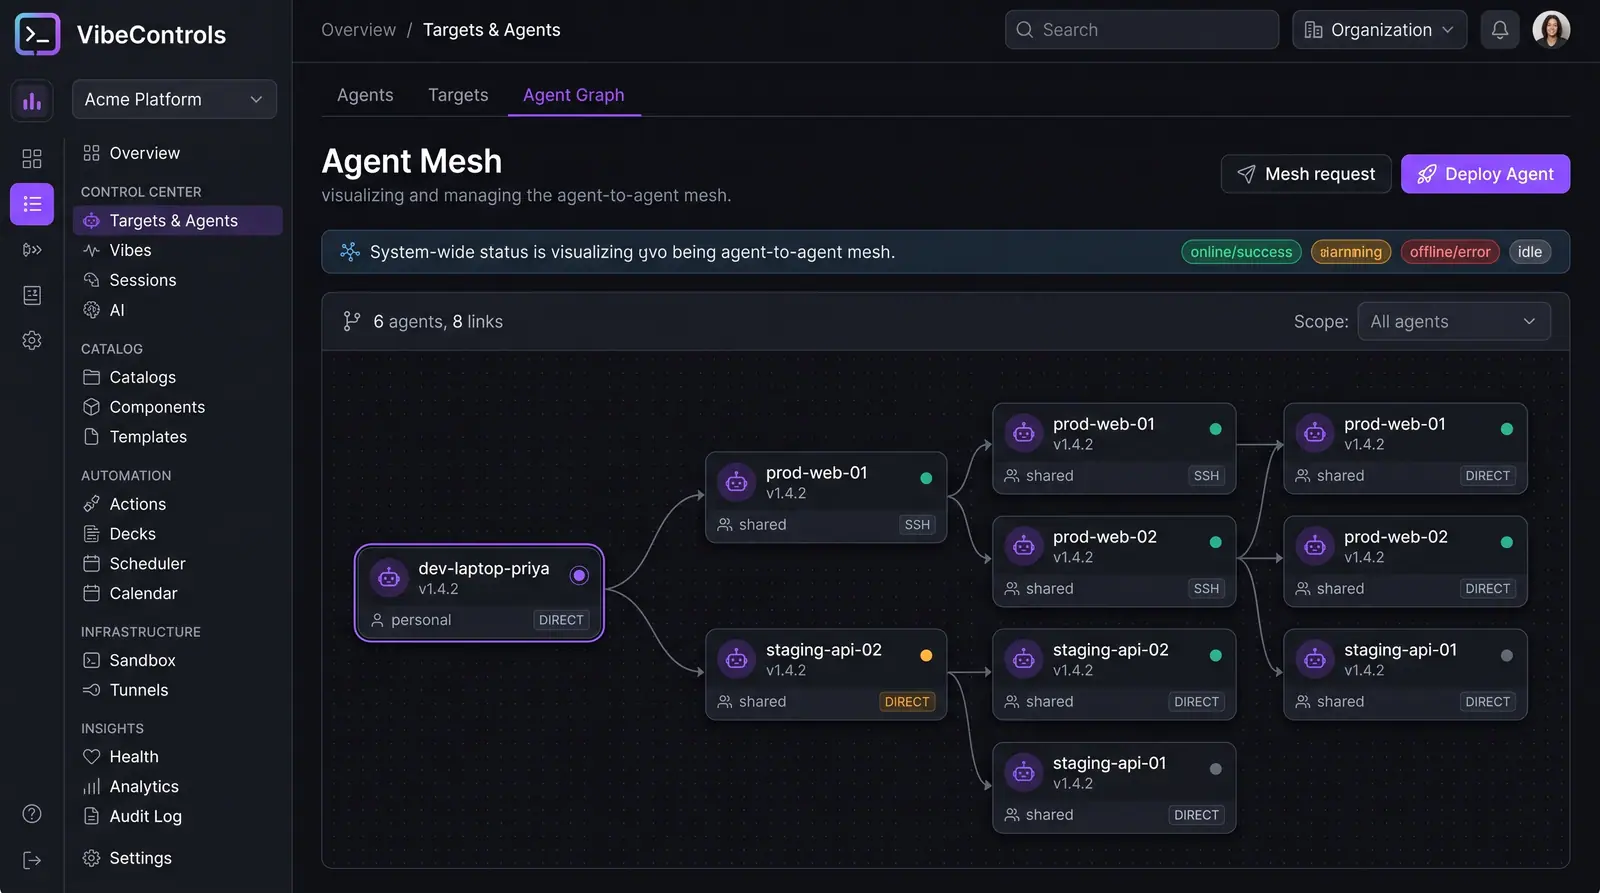Open the settings gear icon in the left rail
Image resolution: width=1600 pixels, height=893 pixels.
[x=32, y=340]
